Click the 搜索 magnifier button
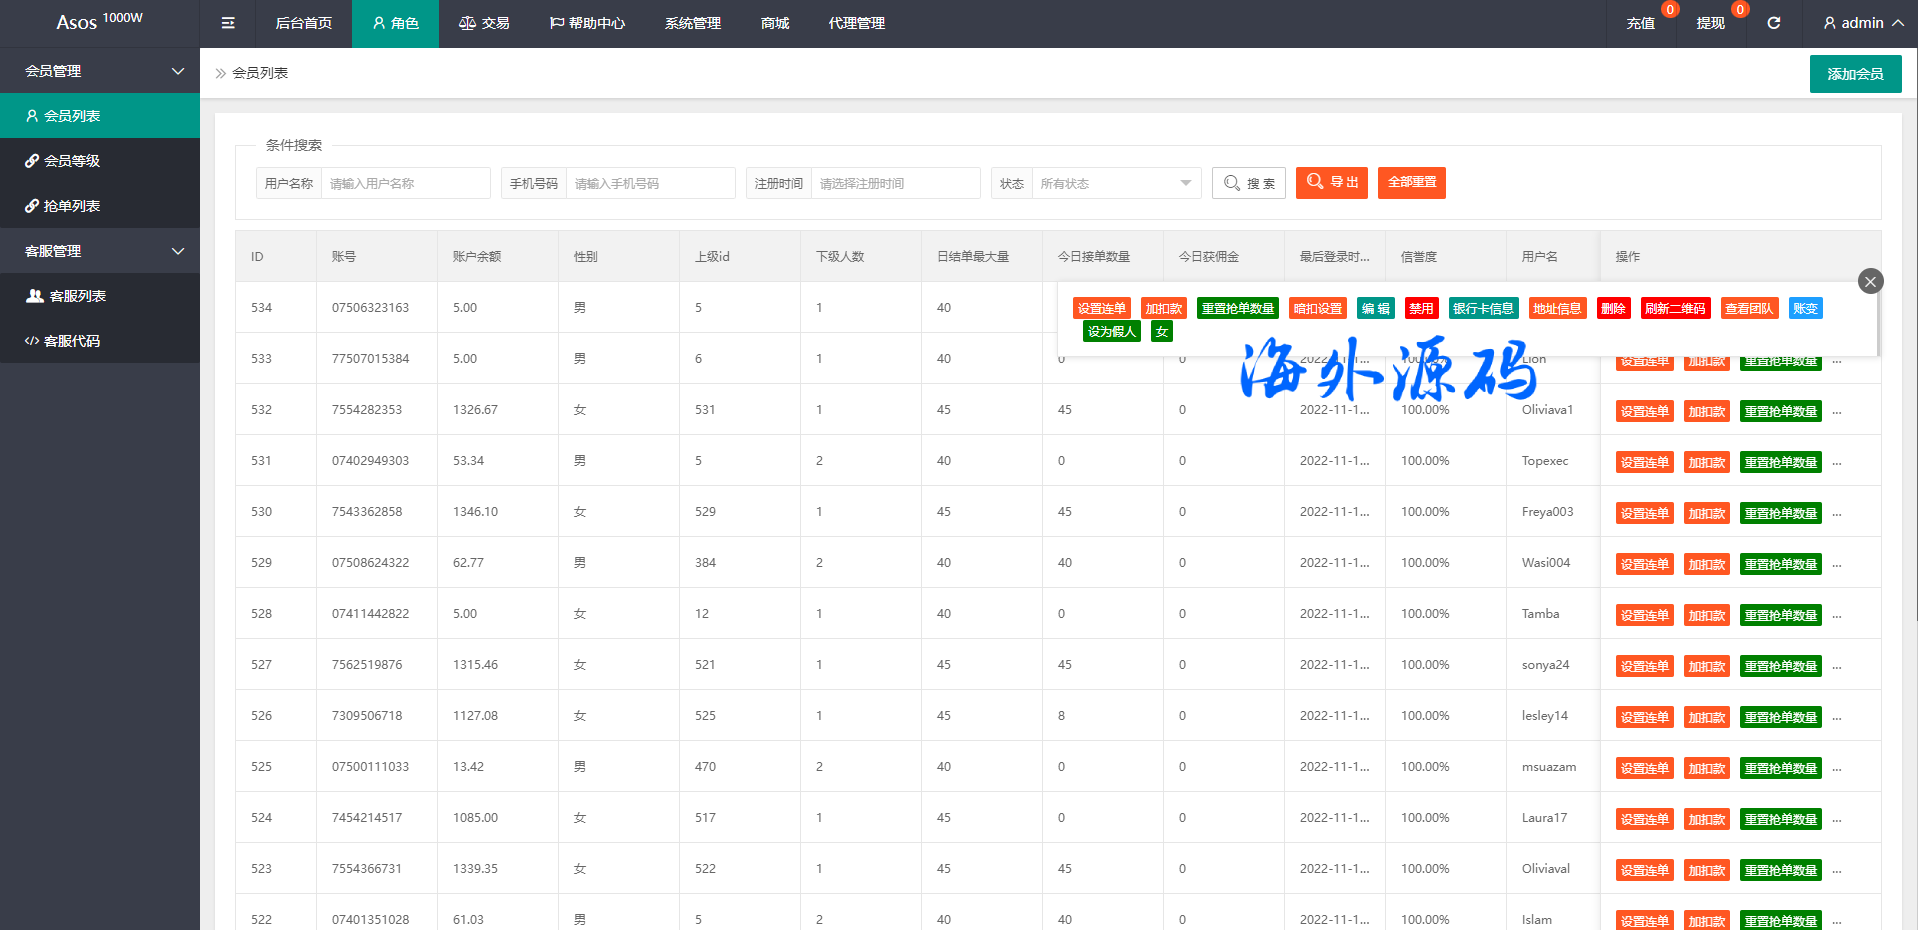 1248,183
